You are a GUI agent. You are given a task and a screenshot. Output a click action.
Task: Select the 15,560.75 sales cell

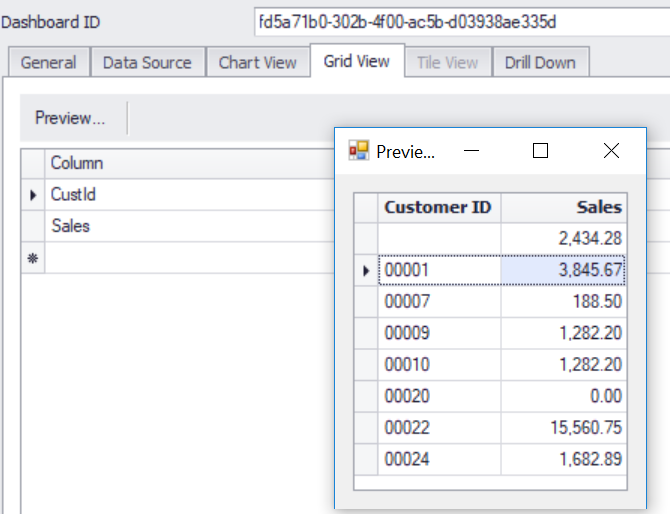click(564, 426)
